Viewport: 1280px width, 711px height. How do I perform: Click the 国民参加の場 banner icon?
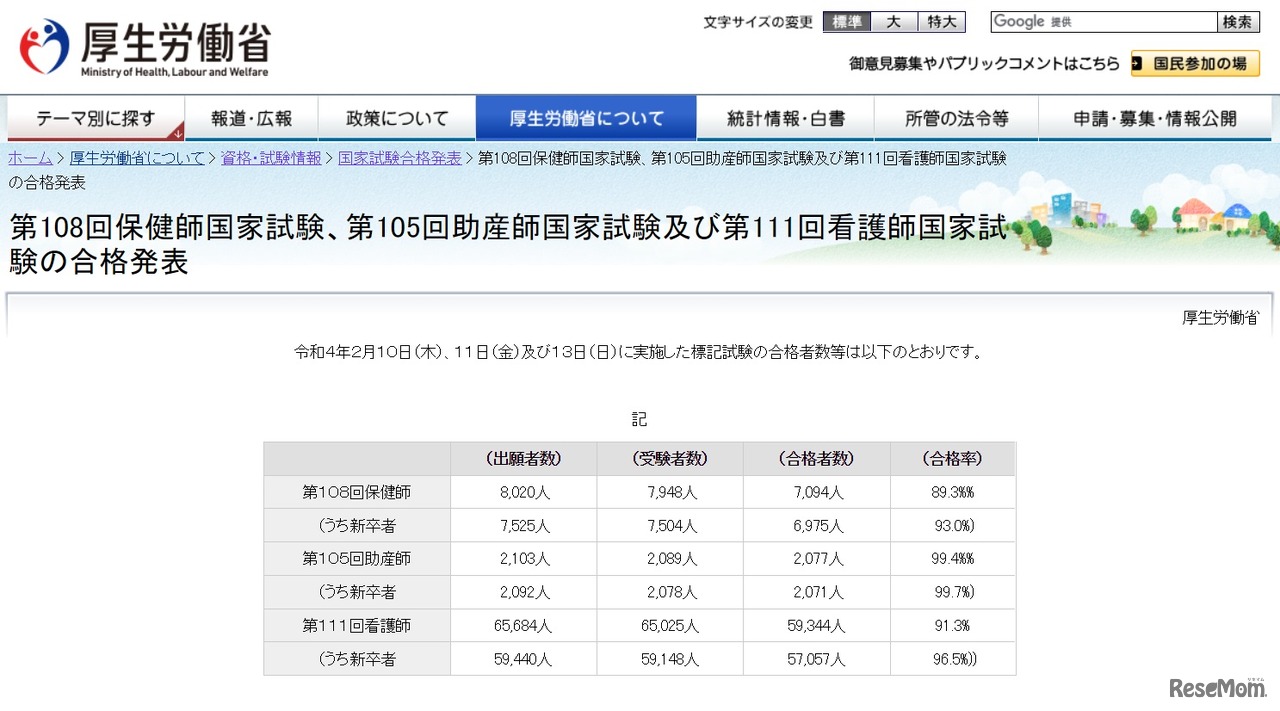[1196, 63]
